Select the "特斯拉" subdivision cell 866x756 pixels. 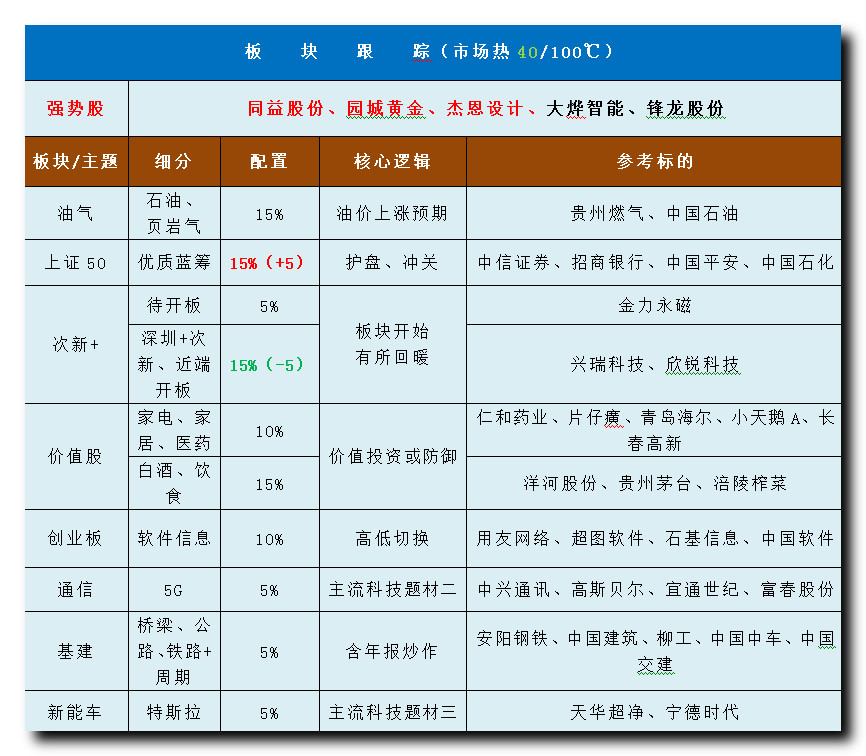click(174, 711)
